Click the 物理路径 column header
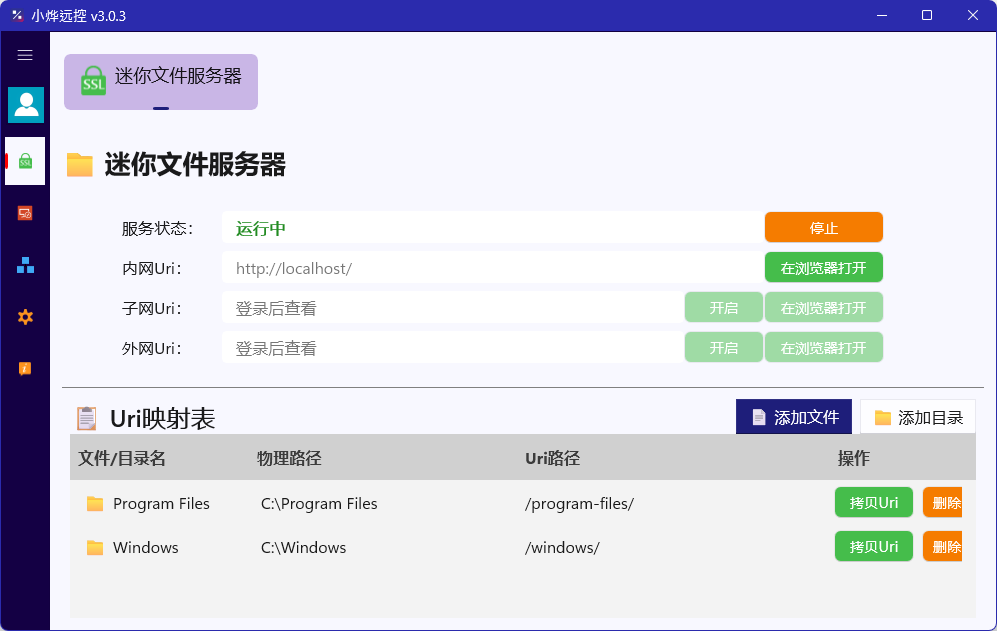The height and width of the screenshot is (631, 997). click(289, 458)
